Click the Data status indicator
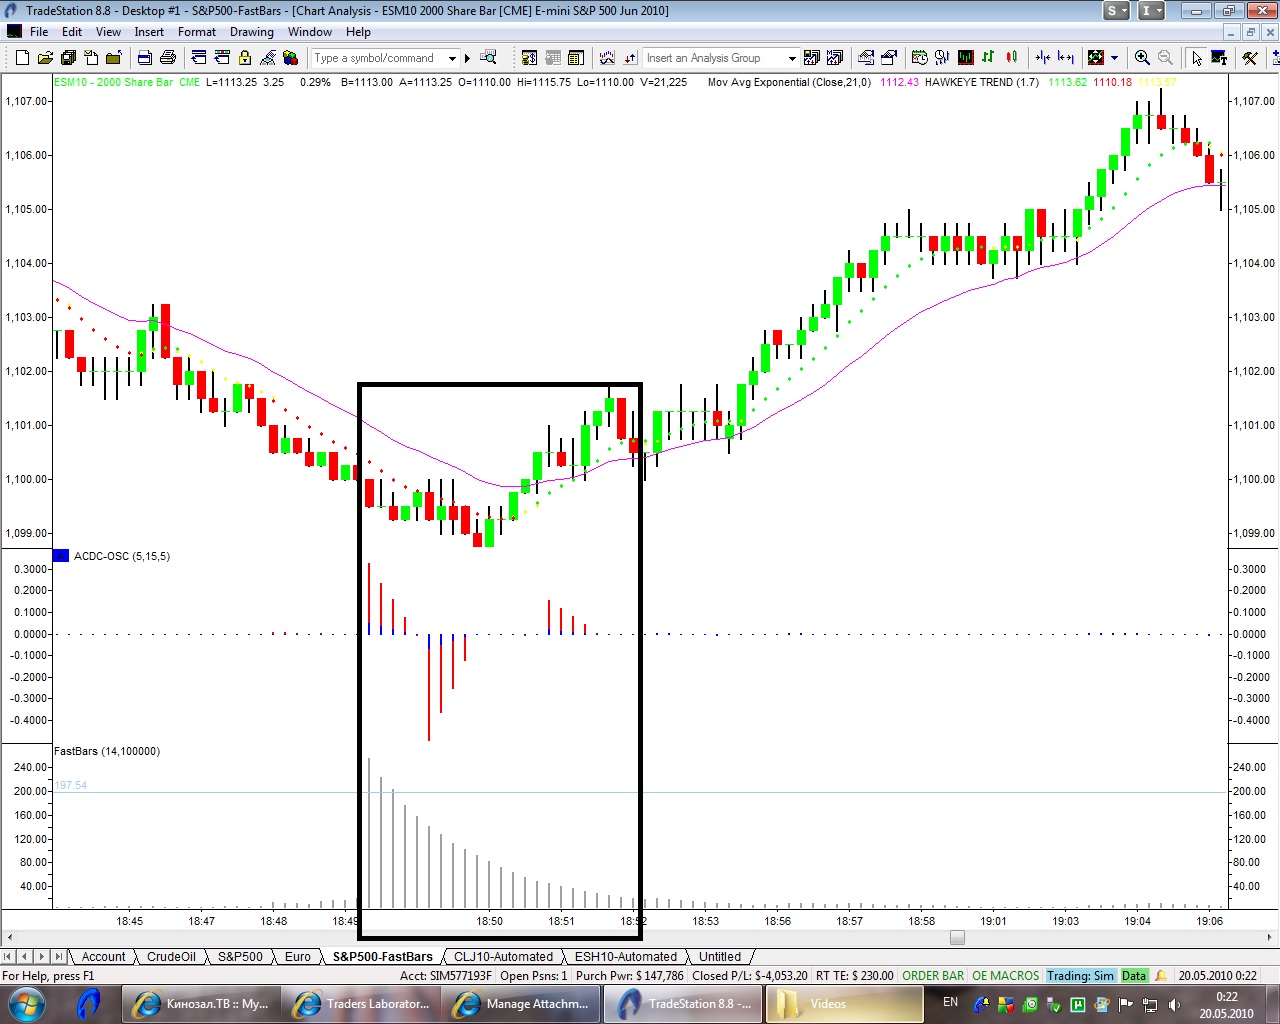 1134,976
